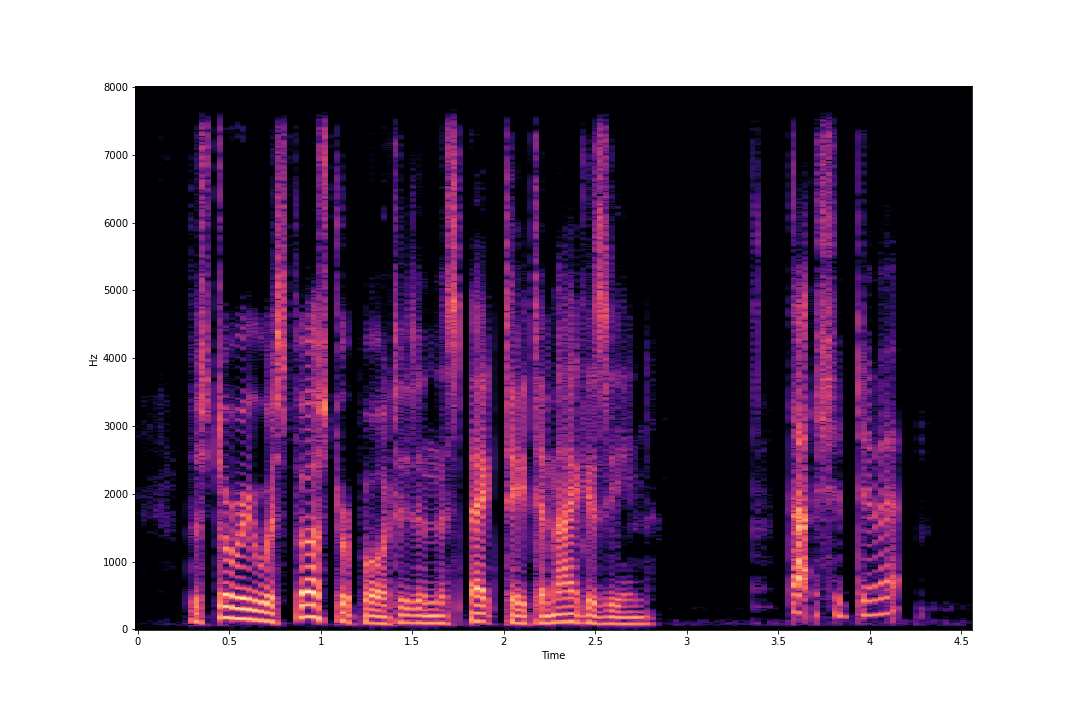Image resolution: width=1080 pixels, height=720 pixels.
Task: Select the 0.5 time tick label
Action: pos(229,641)
